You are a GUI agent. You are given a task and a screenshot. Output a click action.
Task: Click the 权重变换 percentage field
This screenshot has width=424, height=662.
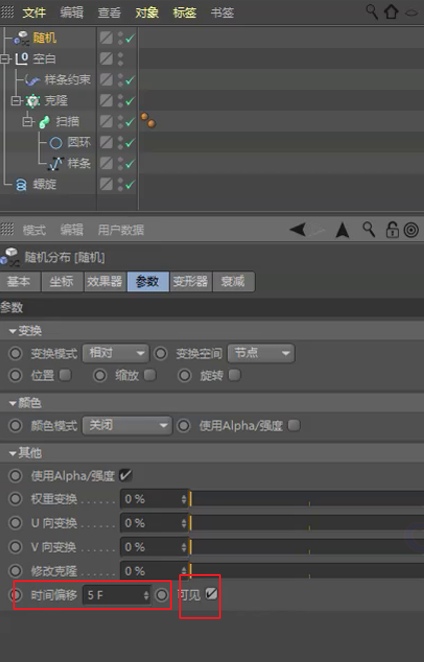154,499
